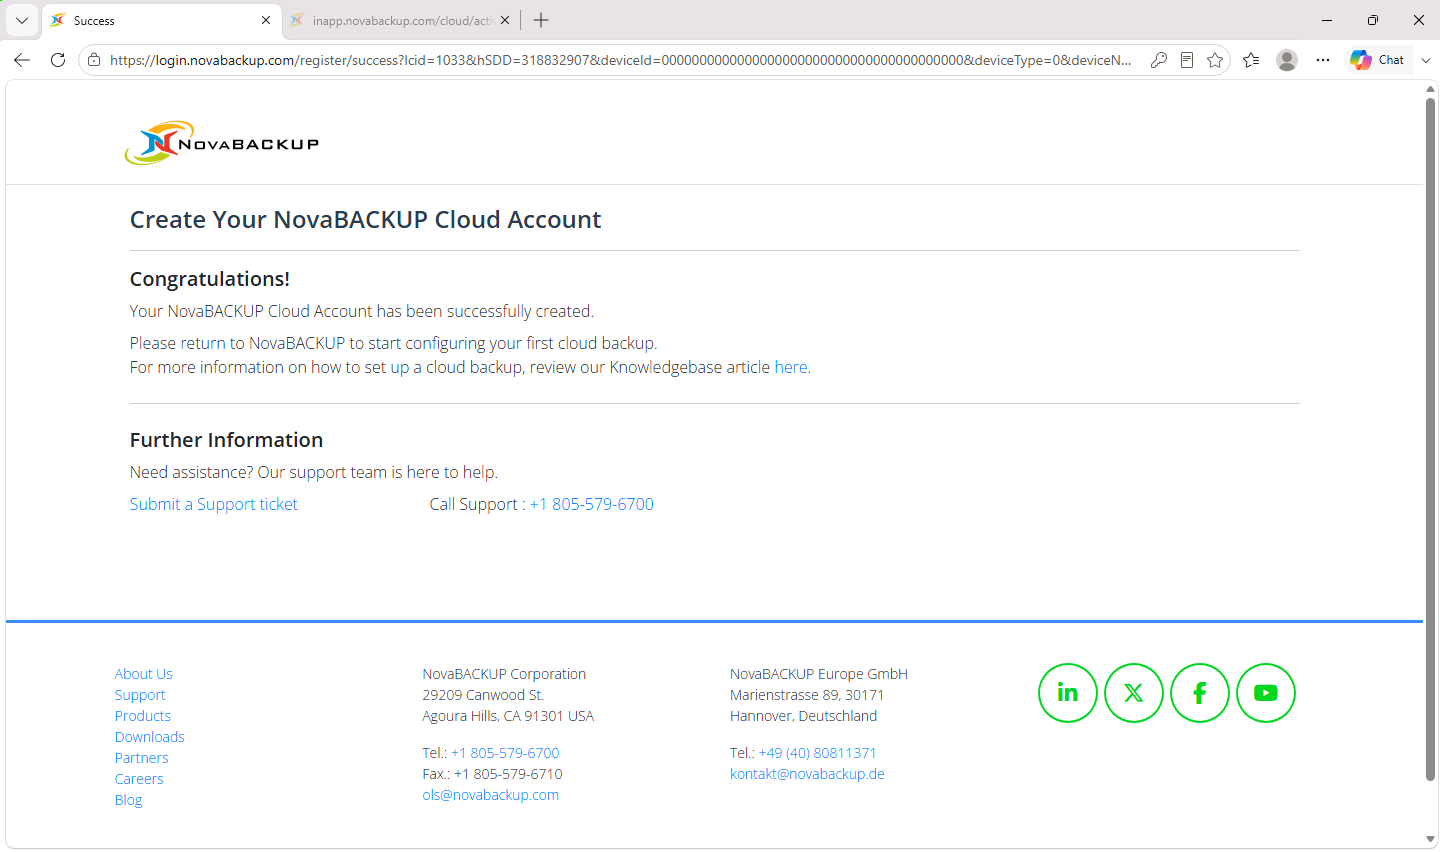Close the Success tab
This screenshot has height=852, width=1440.
pyautogui.click(x=266, y=20)
